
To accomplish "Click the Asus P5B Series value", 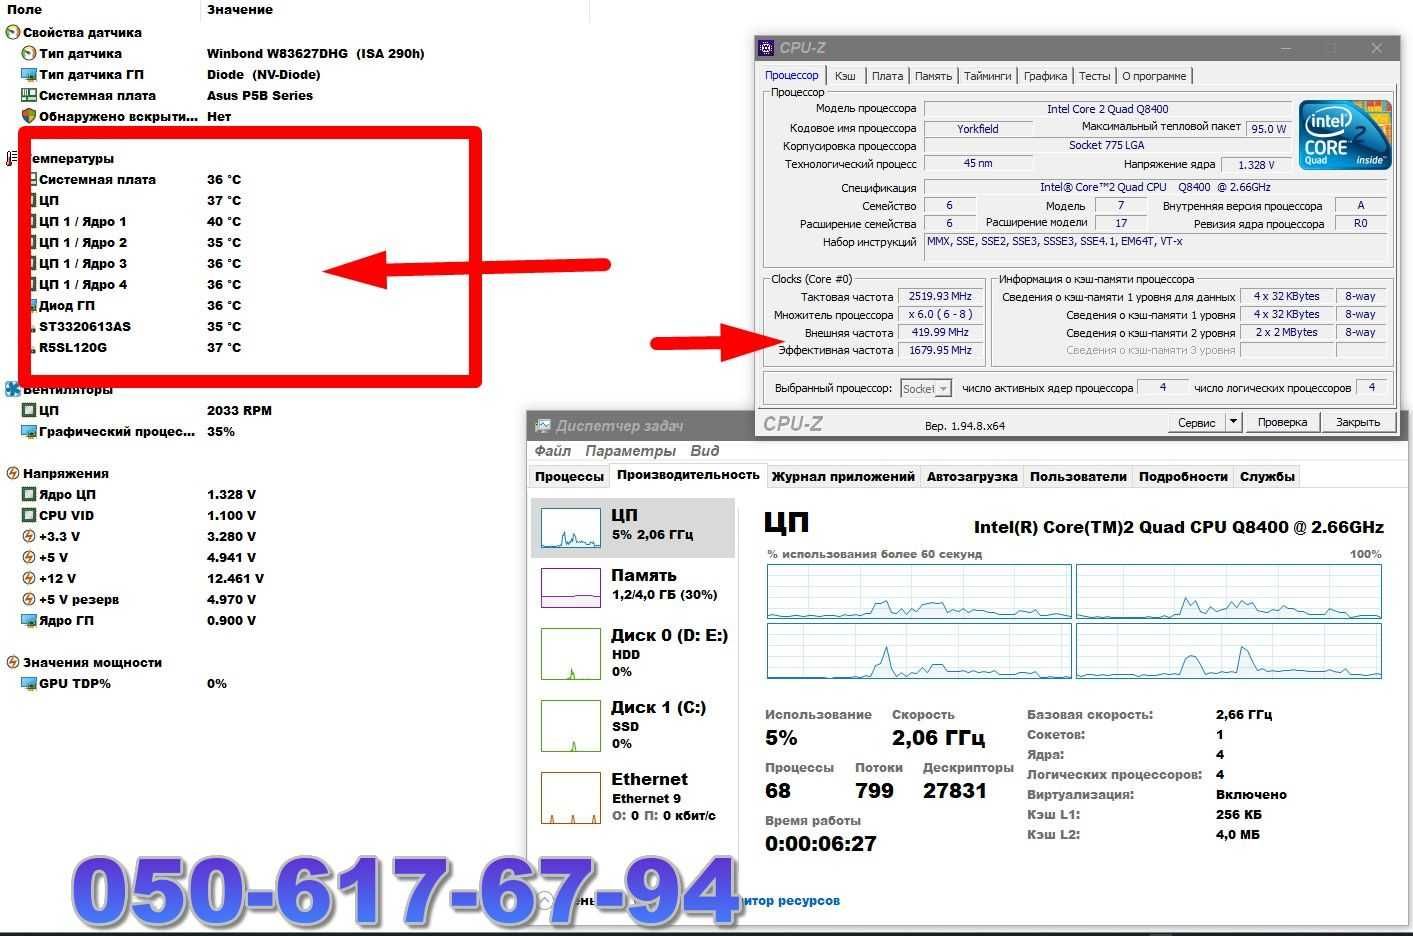I will (260, 96).
